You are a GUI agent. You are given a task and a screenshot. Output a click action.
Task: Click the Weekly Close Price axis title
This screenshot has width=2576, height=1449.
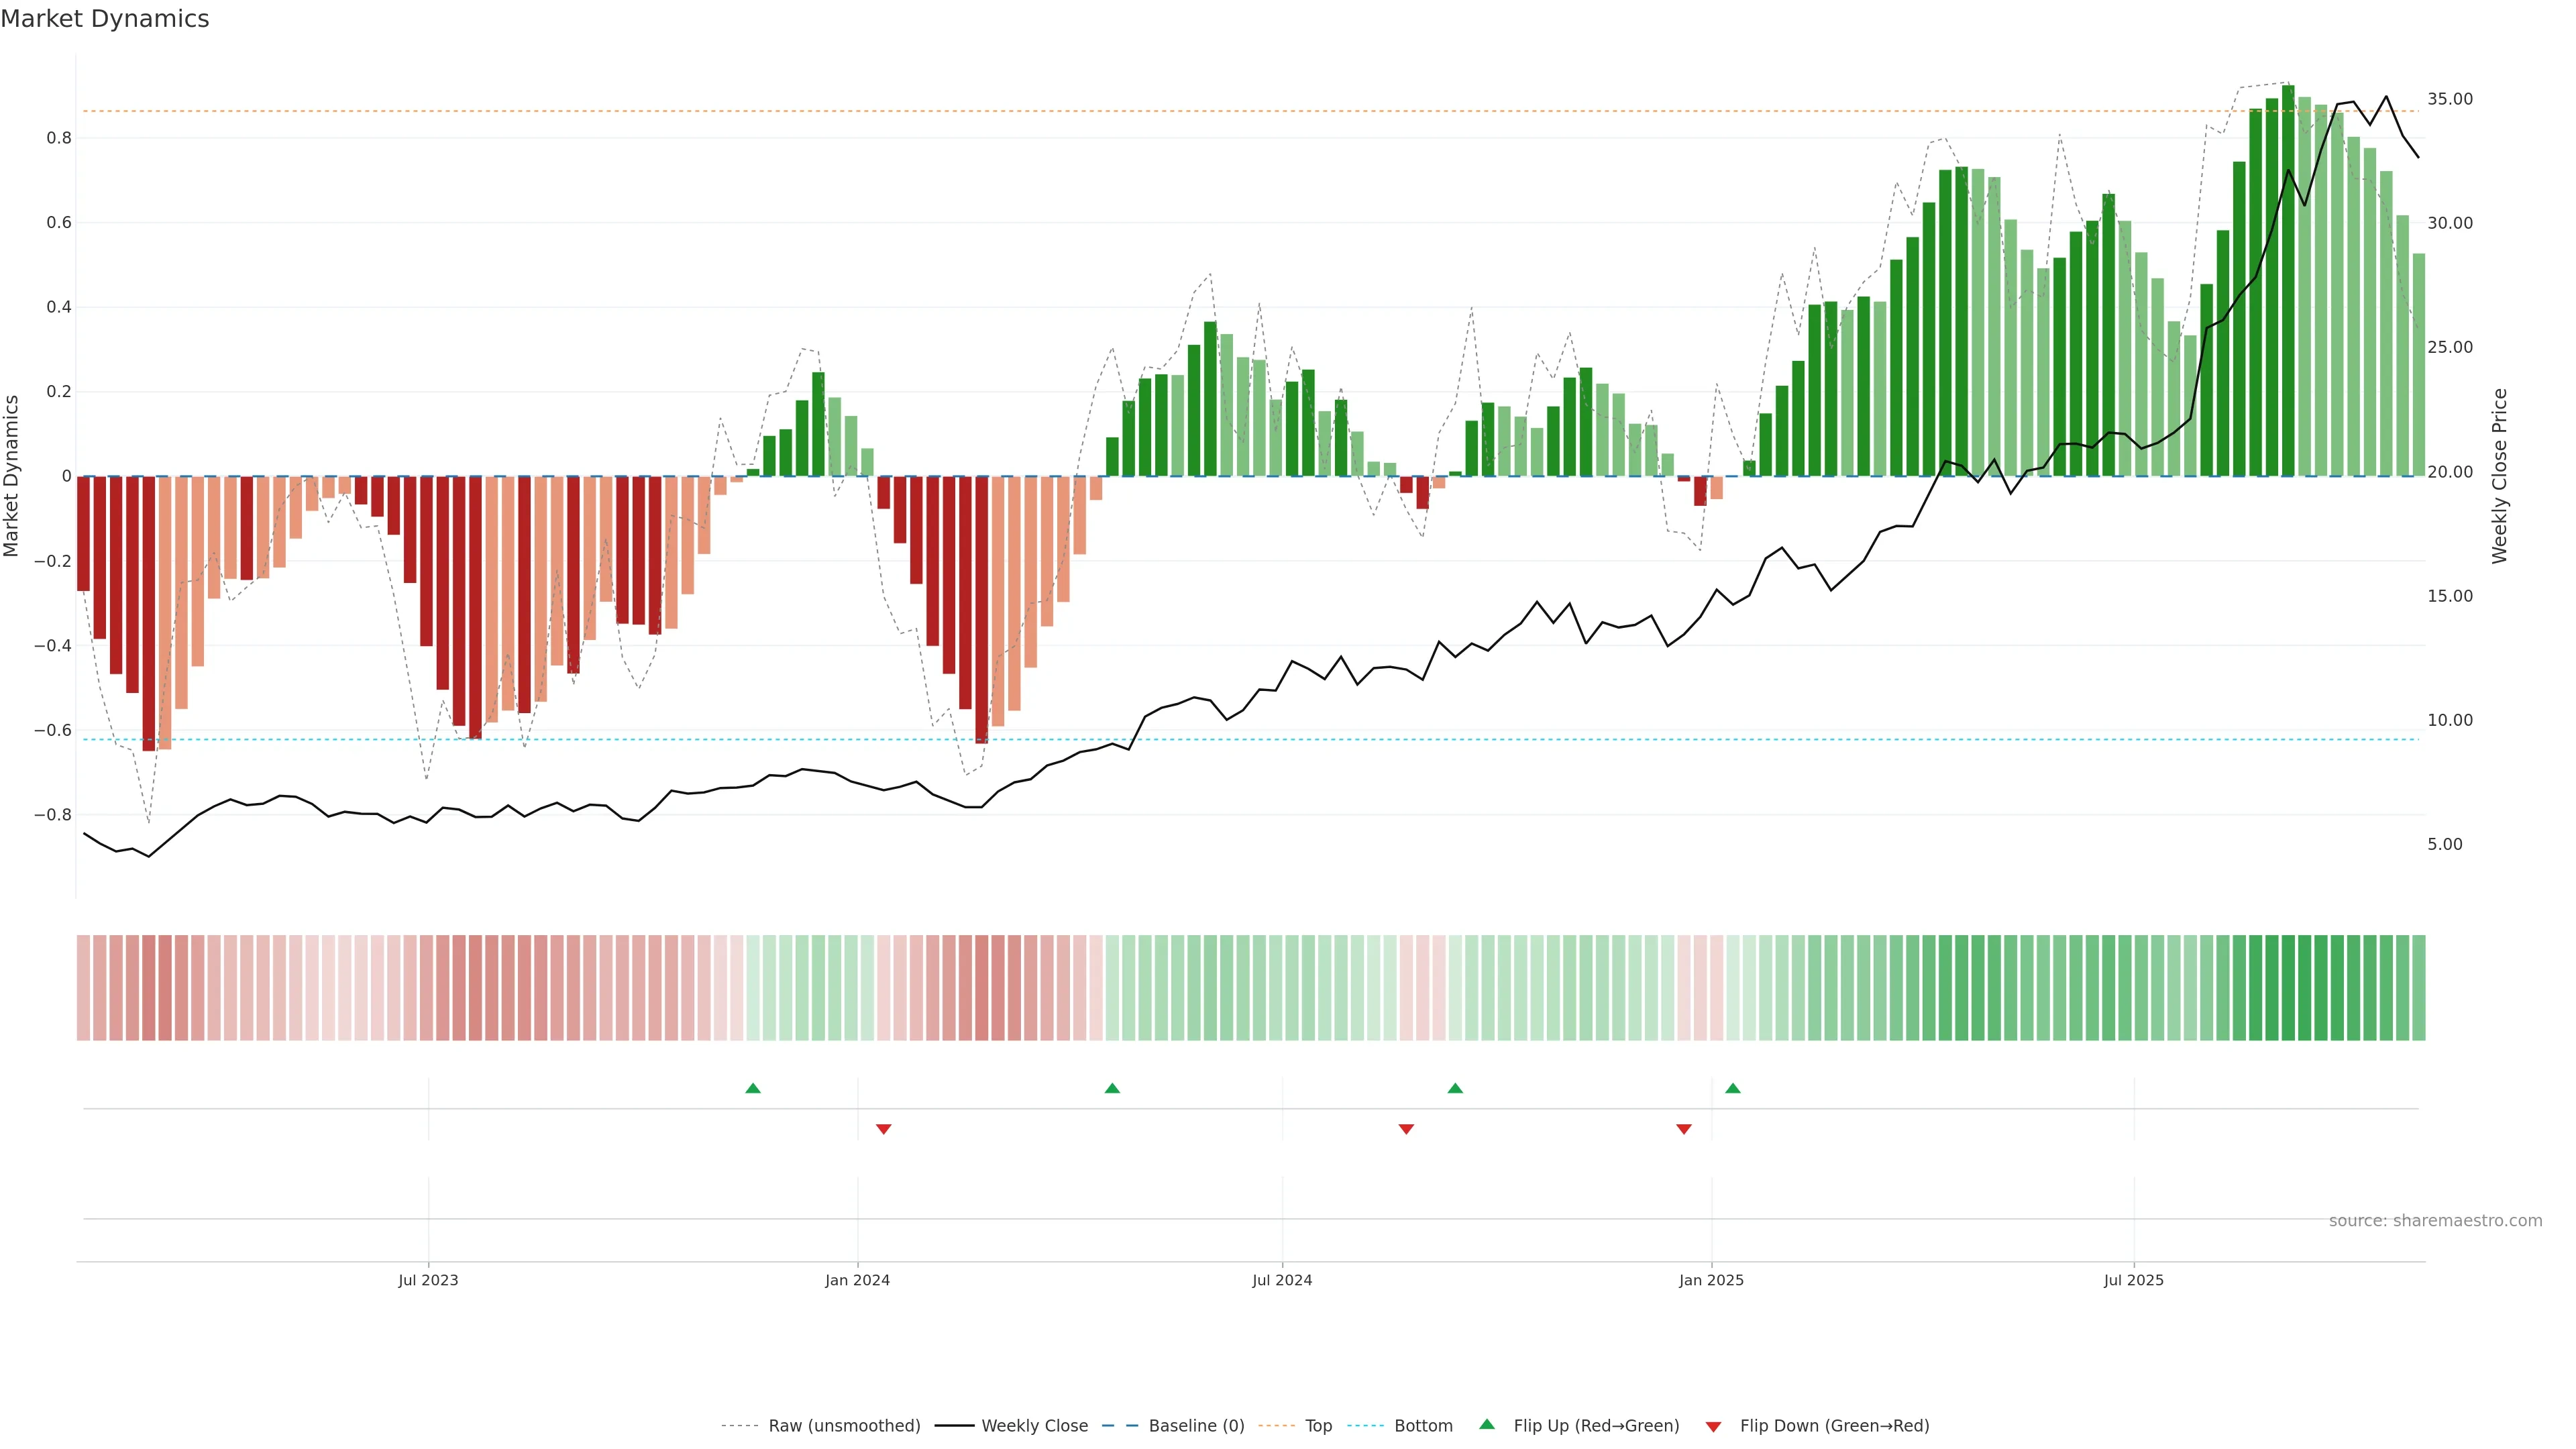2500,476
